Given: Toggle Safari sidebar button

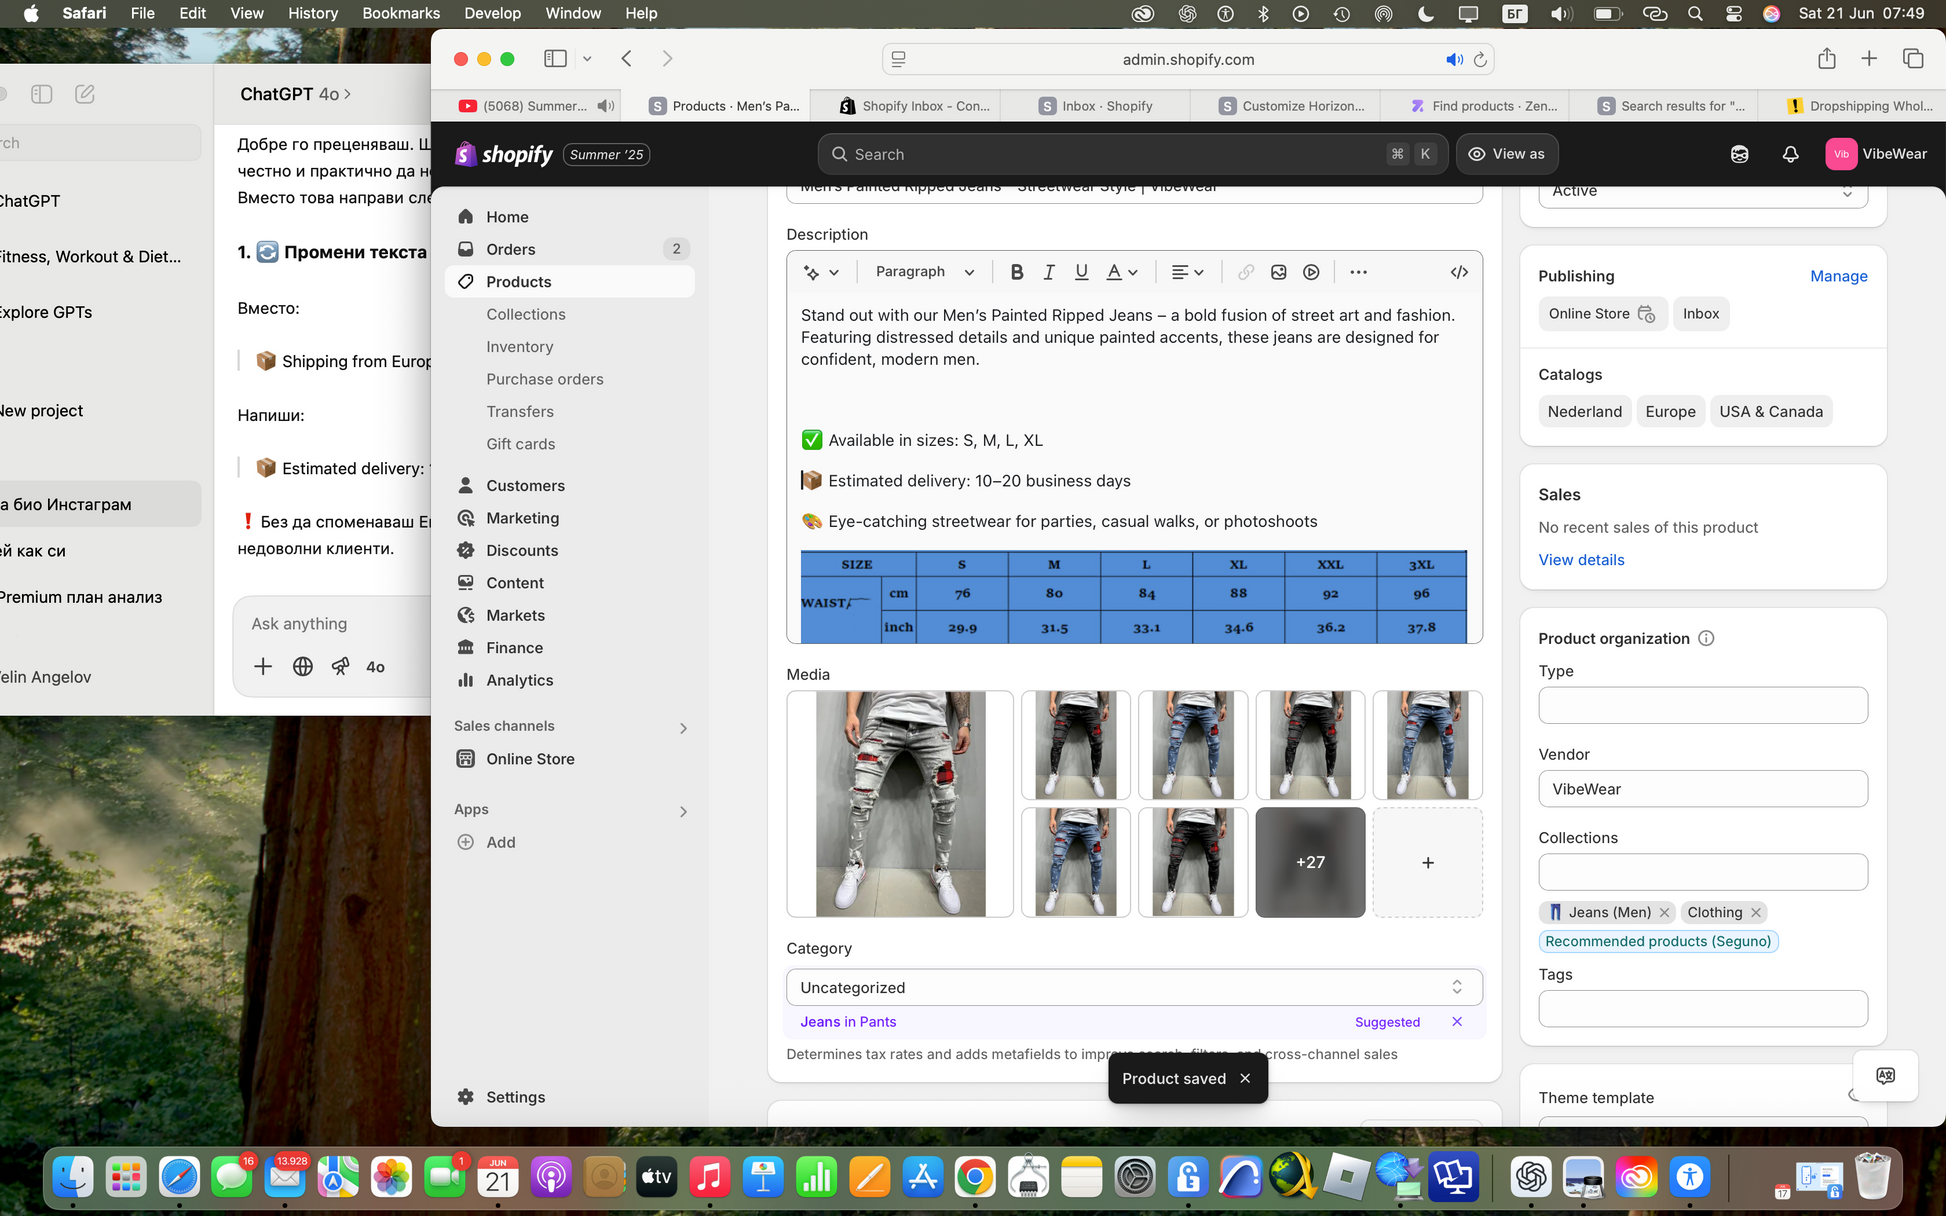Looking at the screenshot, I should 555,59.
